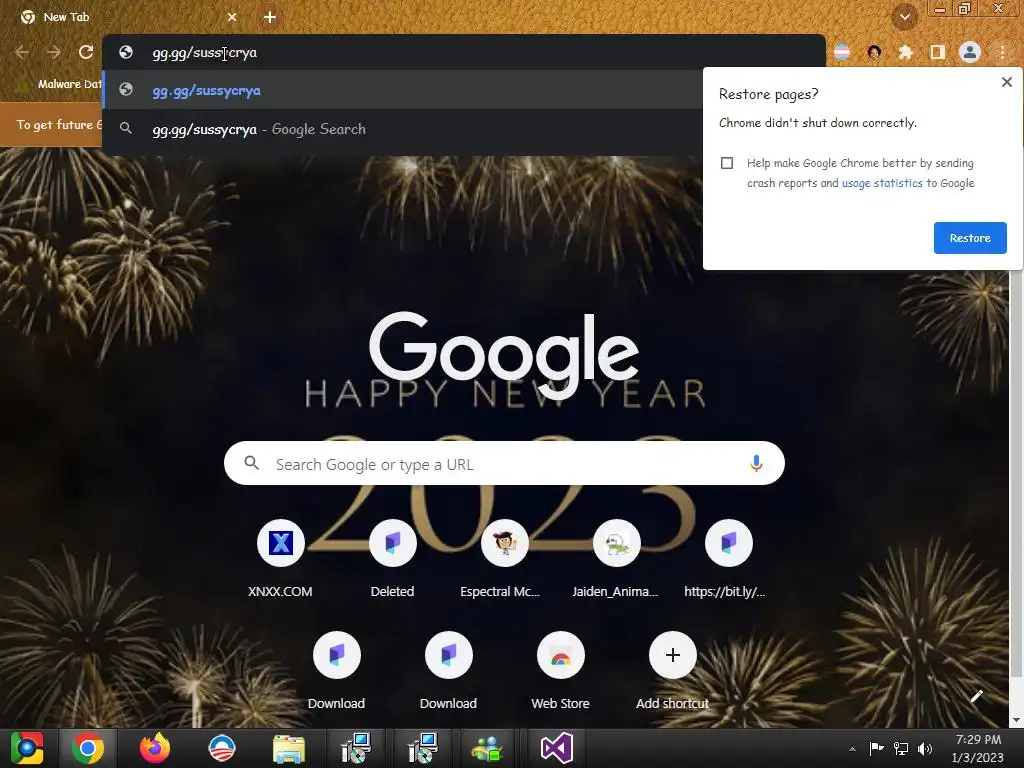Click the page scrollbar down arrow
The width and height of the screenshot is (1024, 768).
(x=1017, y=721)
